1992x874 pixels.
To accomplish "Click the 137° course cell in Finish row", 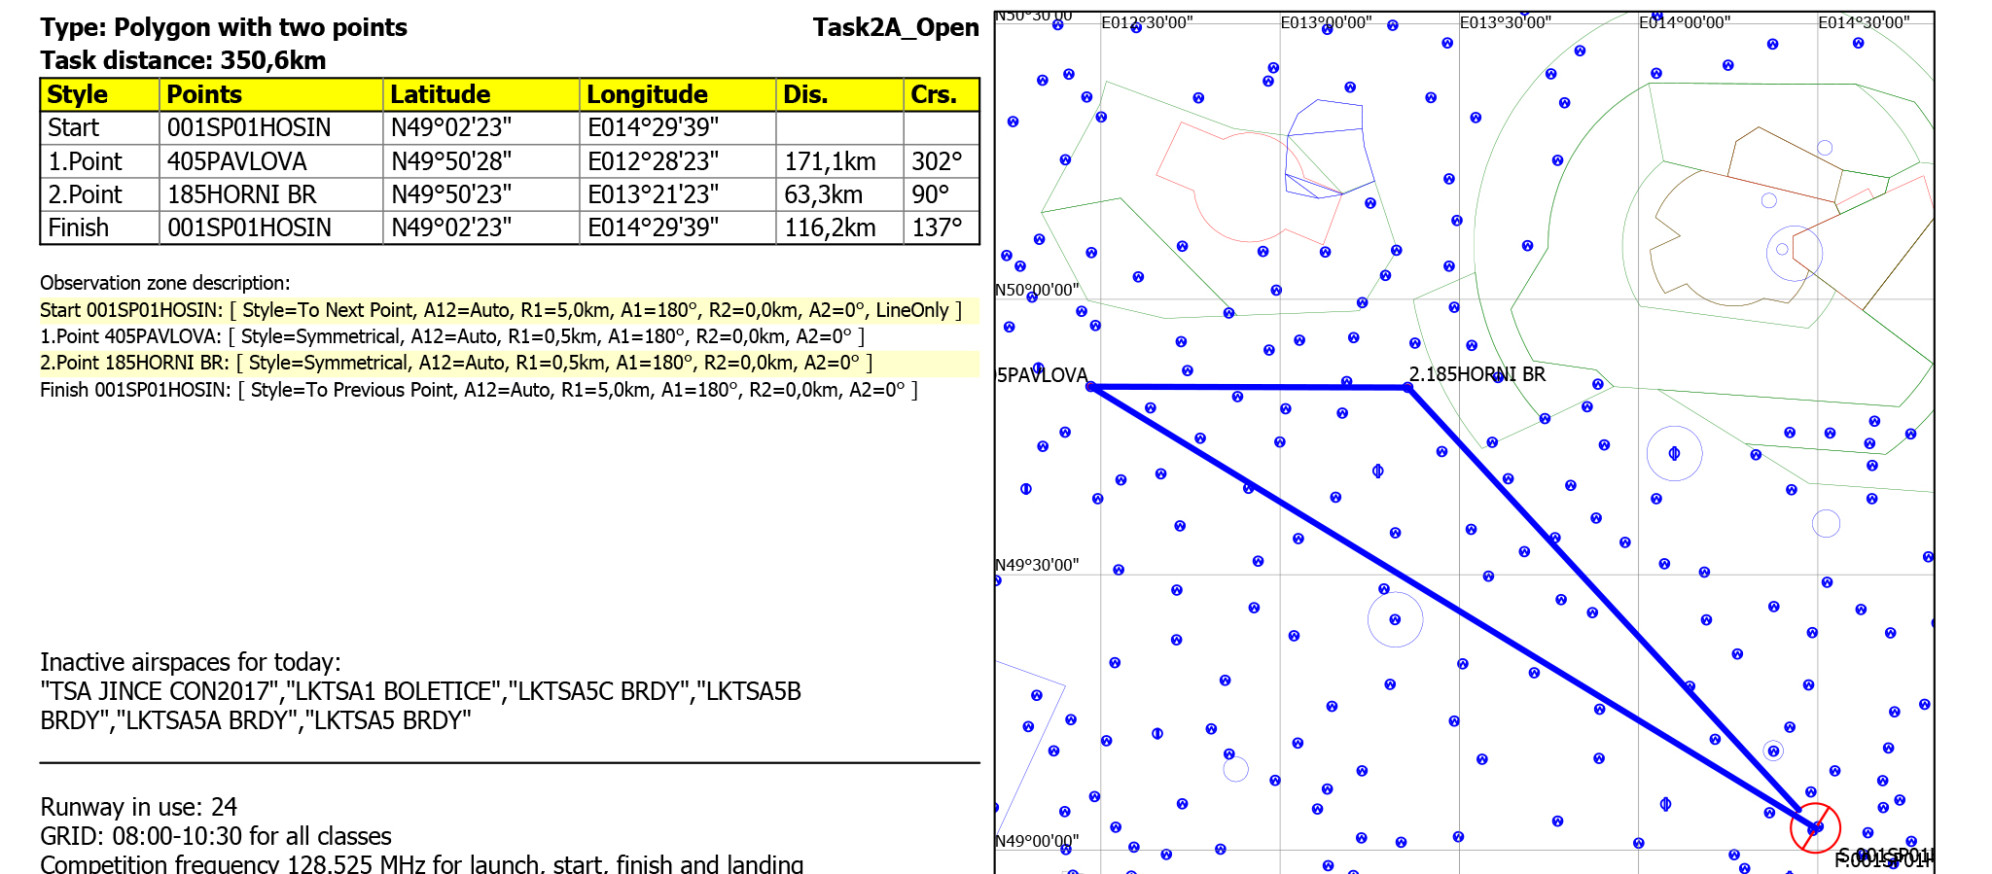I will (937, 228).
